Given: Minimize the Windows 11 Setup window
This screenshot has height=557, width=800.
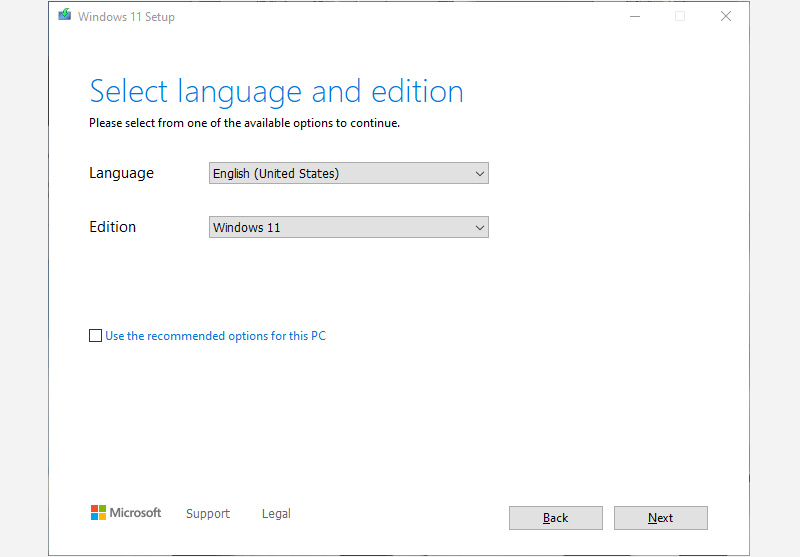Looking at the screenshot, I should point(635,16).
